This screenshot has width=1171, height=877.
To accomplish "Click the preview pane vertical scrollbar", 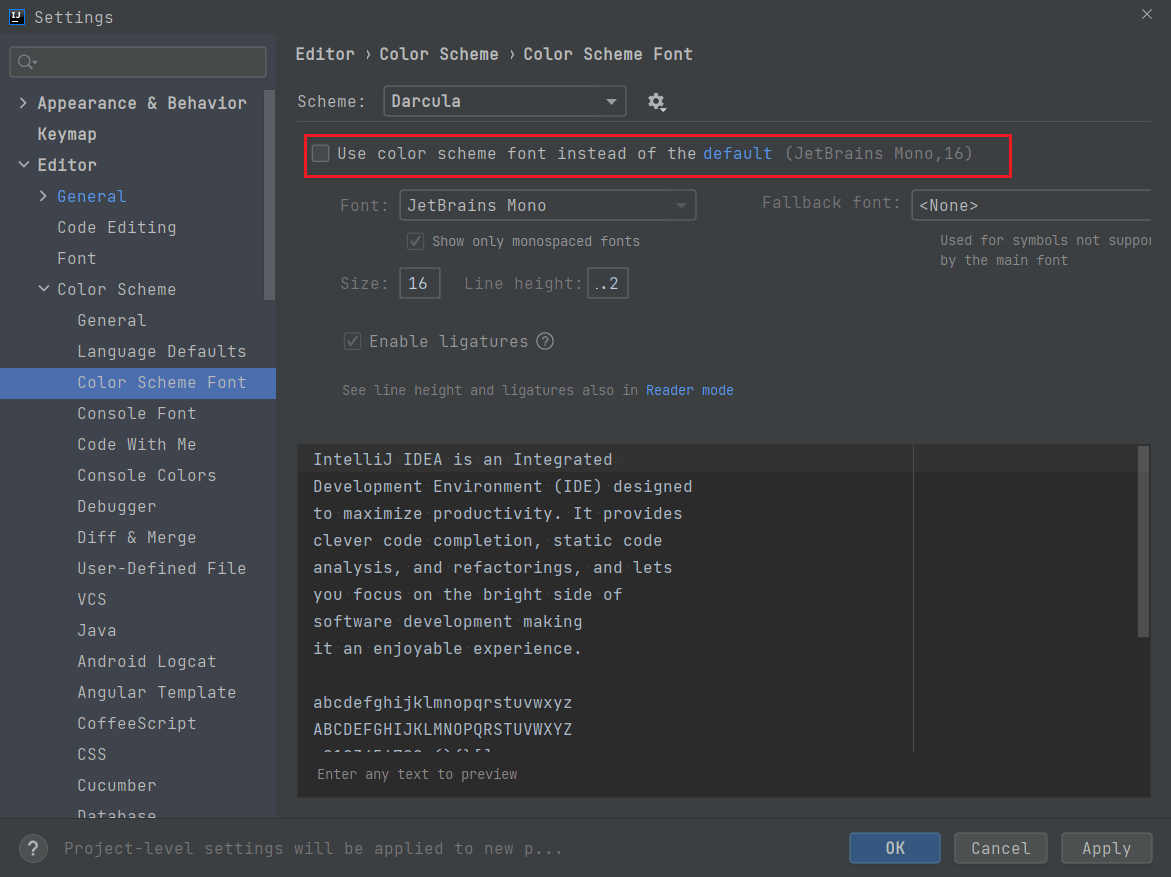I will tap(1143, 542).
